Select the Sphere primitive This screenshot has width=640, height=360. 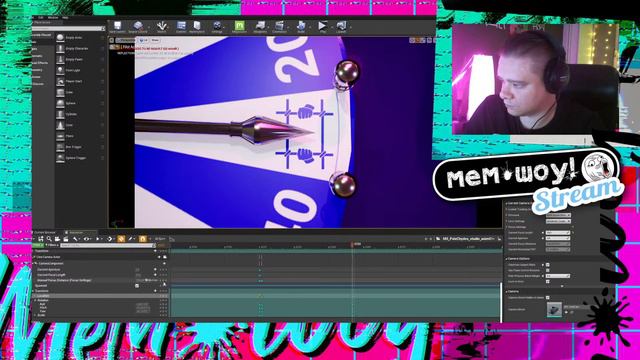coord(80,104)
